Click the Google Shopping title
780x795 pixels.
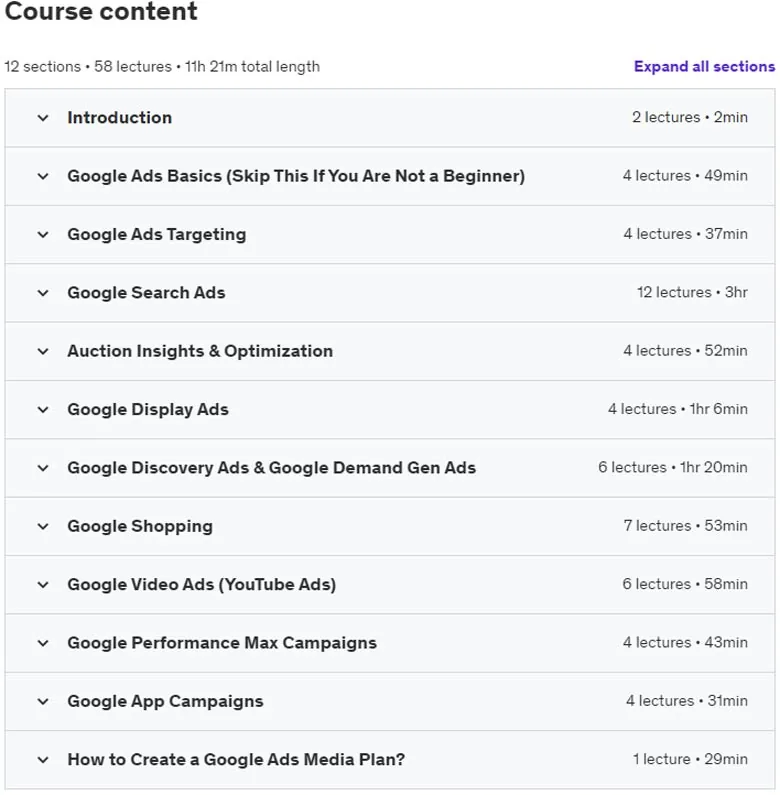tap(140, 526)
